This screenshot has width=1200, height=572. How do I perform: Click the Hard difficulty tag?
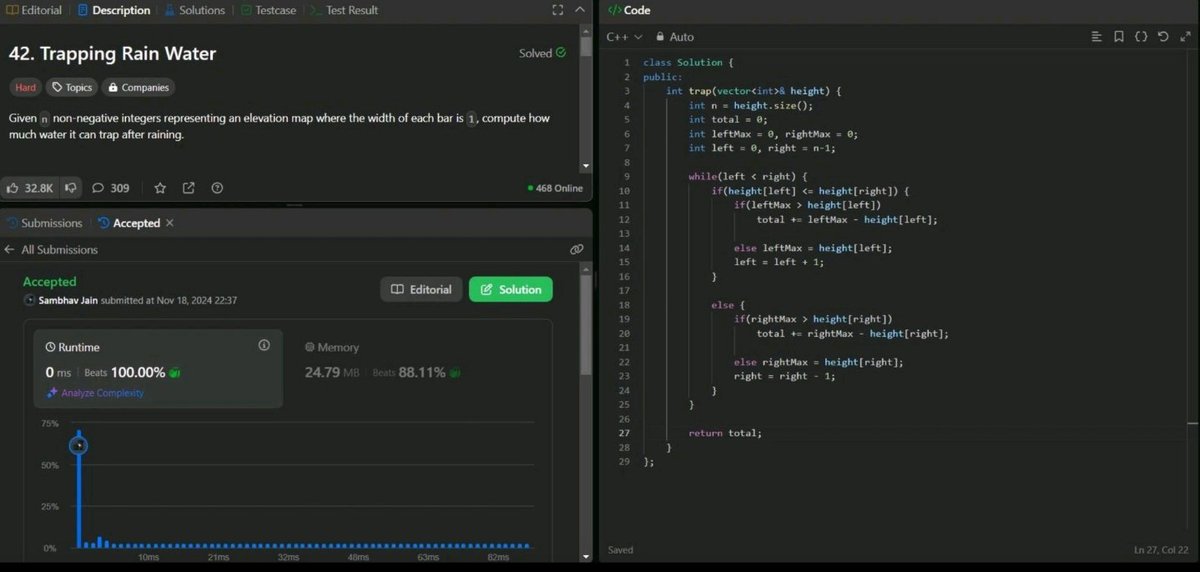tap(25, 87)
